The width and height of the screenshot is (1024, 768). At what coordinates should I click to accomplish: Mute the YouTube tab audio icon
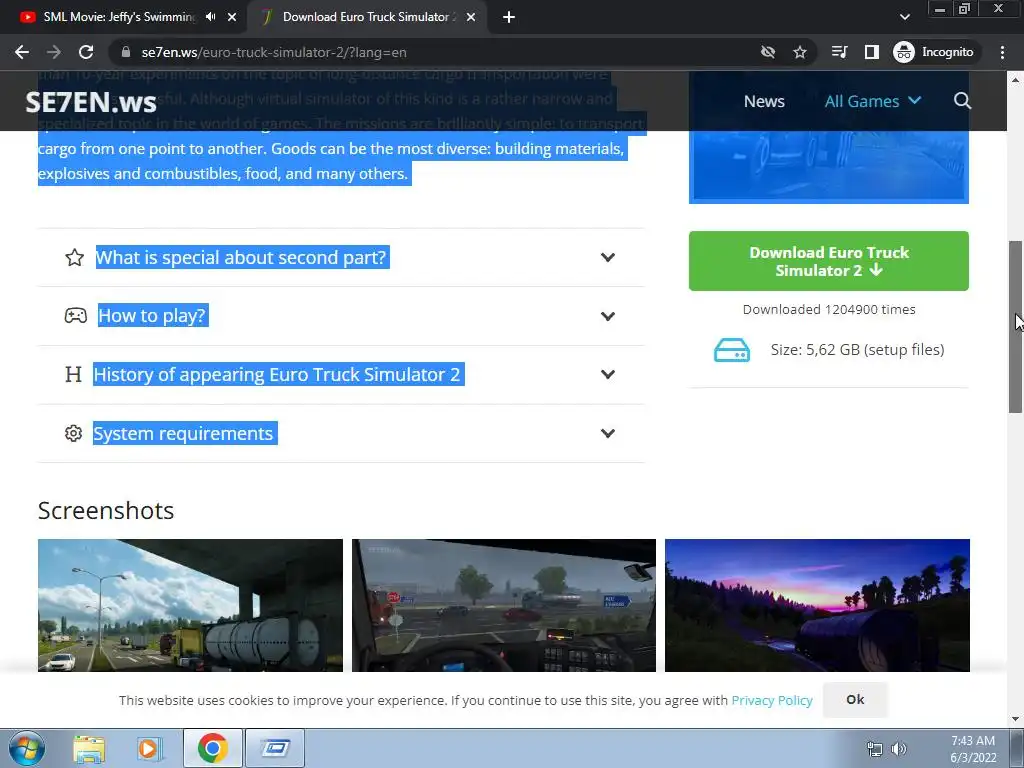pyautogui.click(x=210, y=17)
